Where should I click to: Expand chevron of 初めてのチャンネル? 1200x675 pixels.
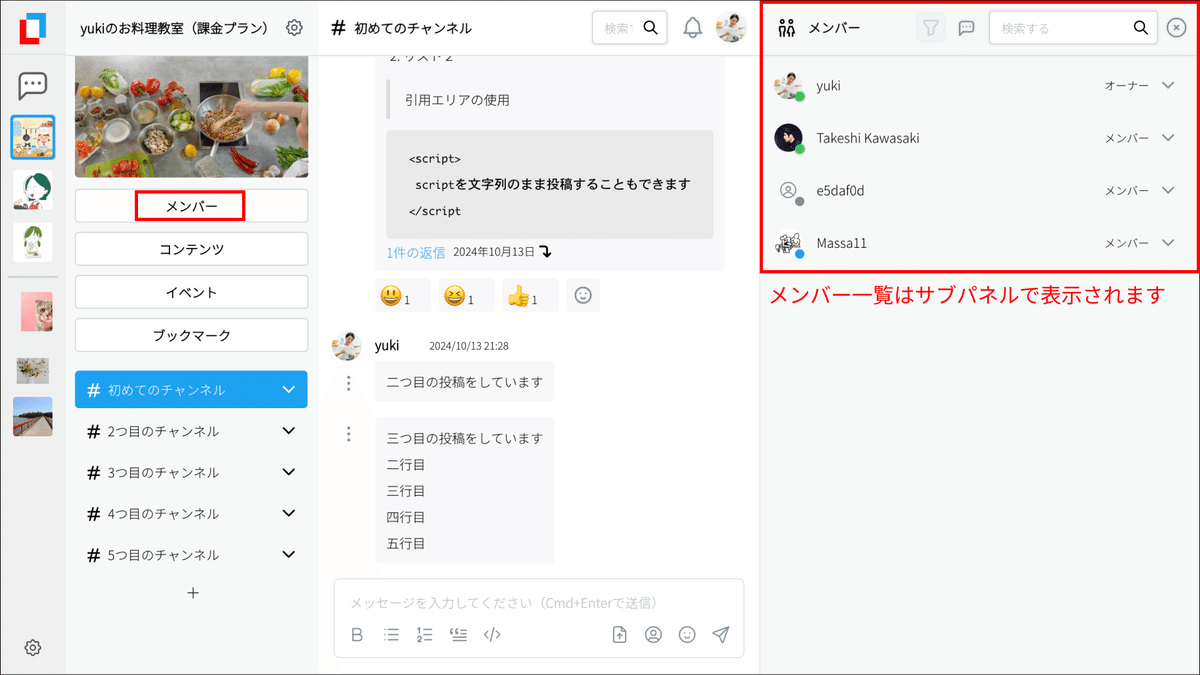pos(289,389)
